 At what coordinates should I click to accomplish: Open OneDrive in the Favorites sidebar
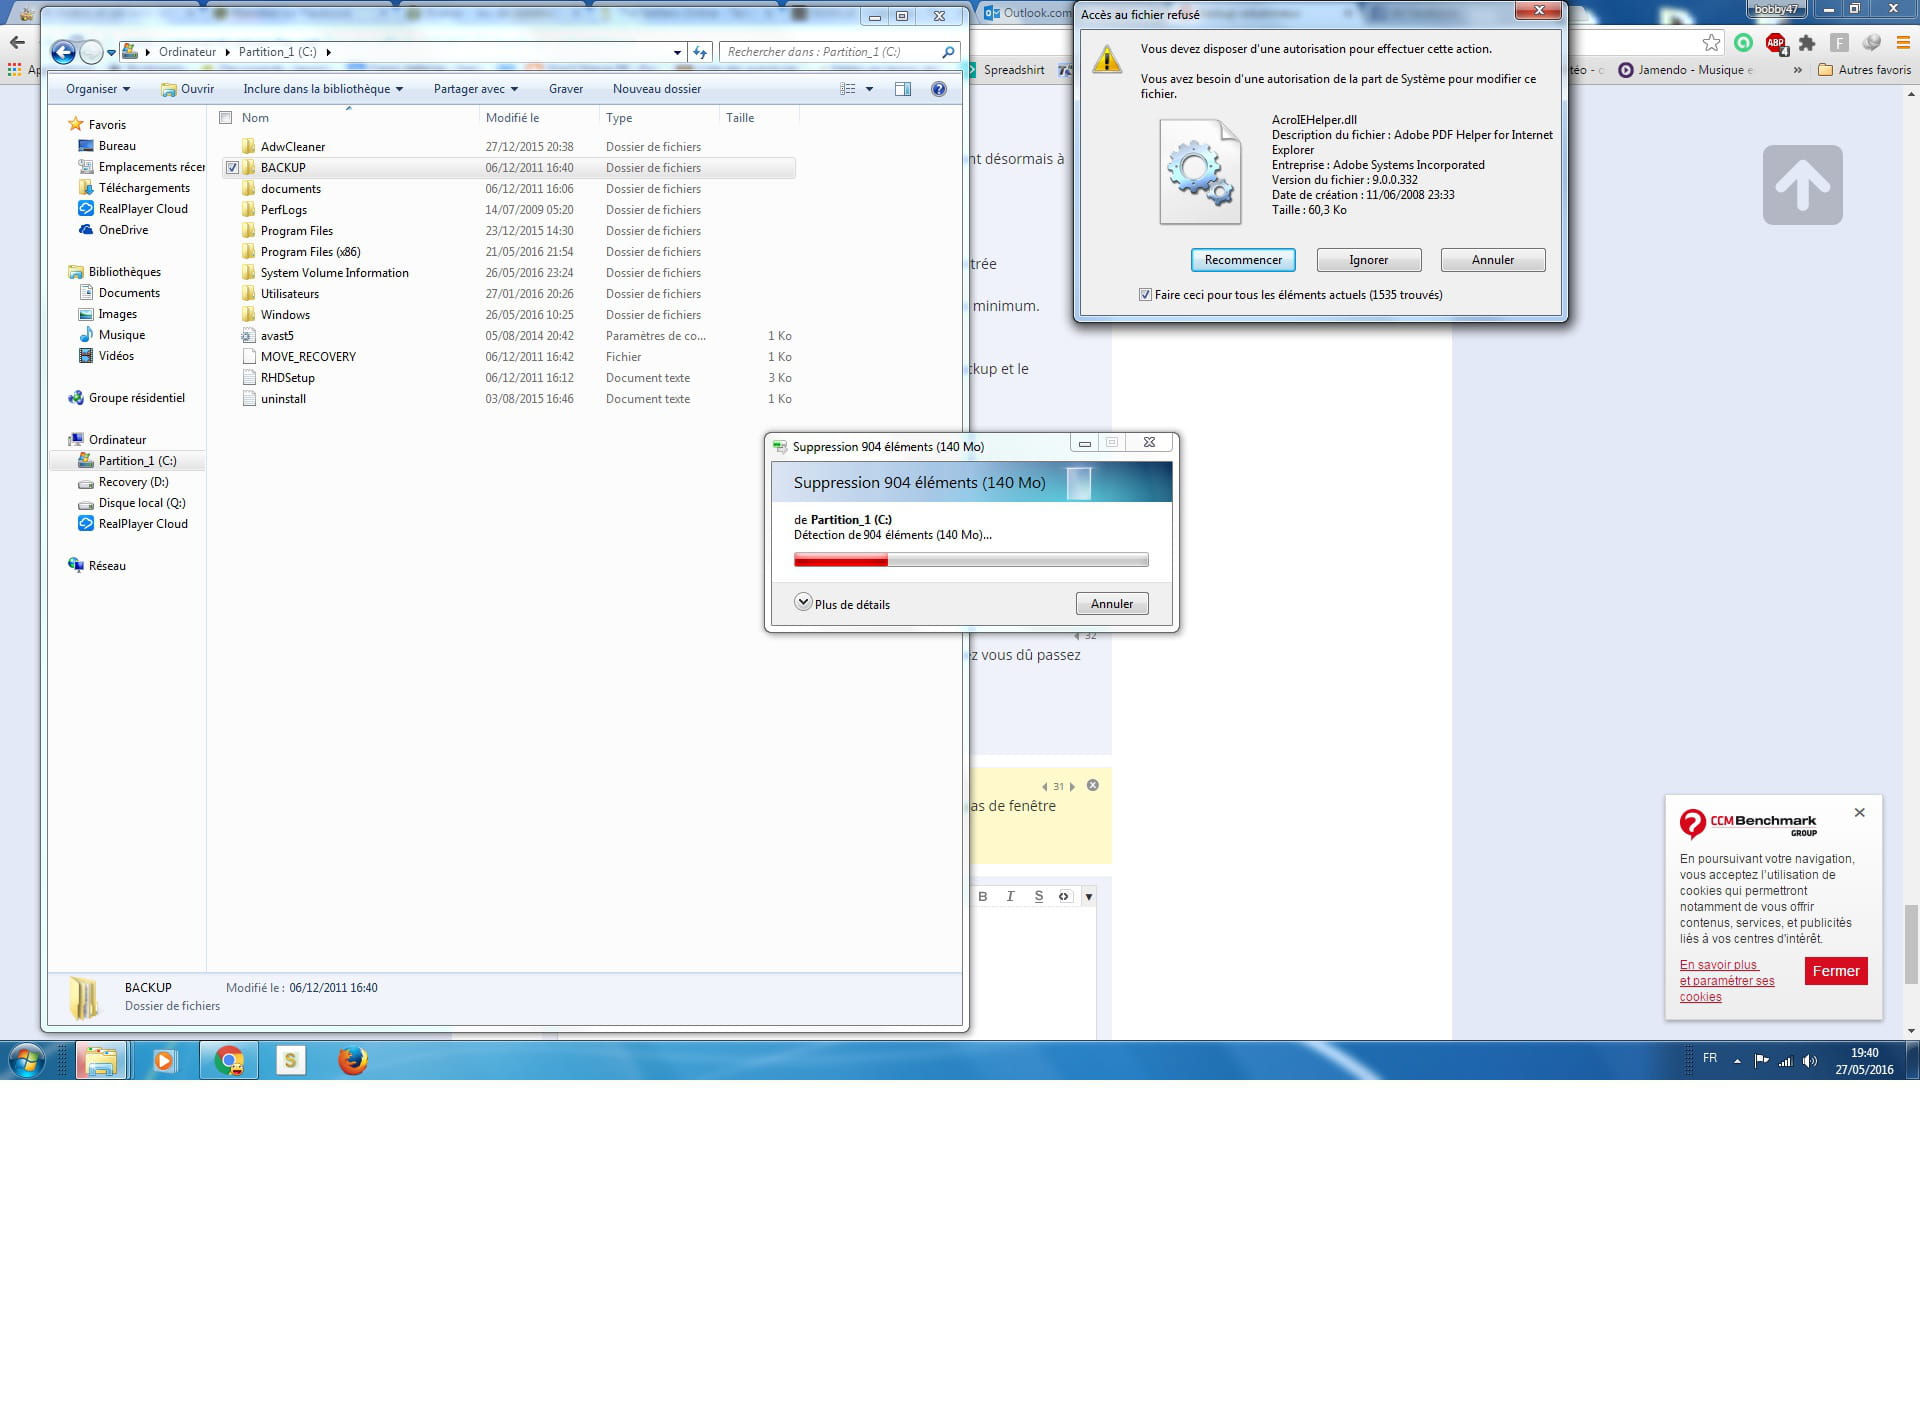click(x=123, y=230)
